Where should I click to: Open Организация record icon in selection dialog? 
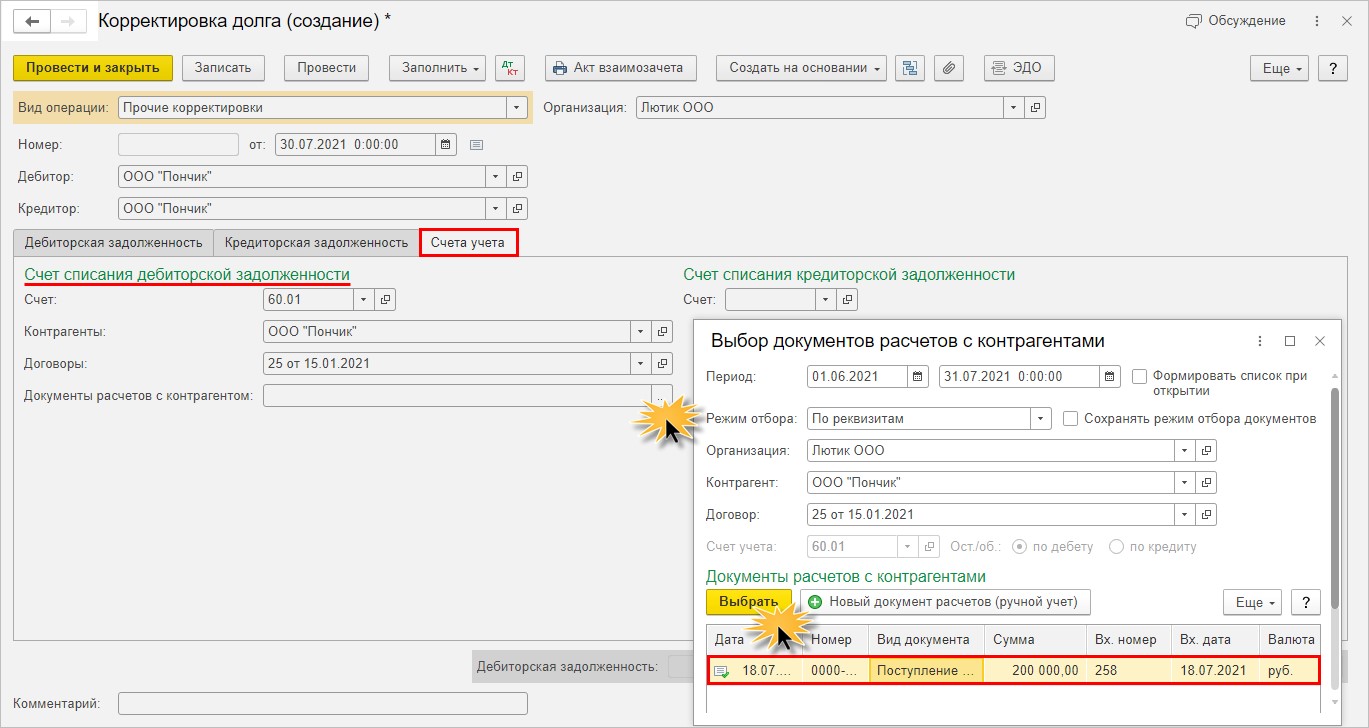coord(1207,451)
